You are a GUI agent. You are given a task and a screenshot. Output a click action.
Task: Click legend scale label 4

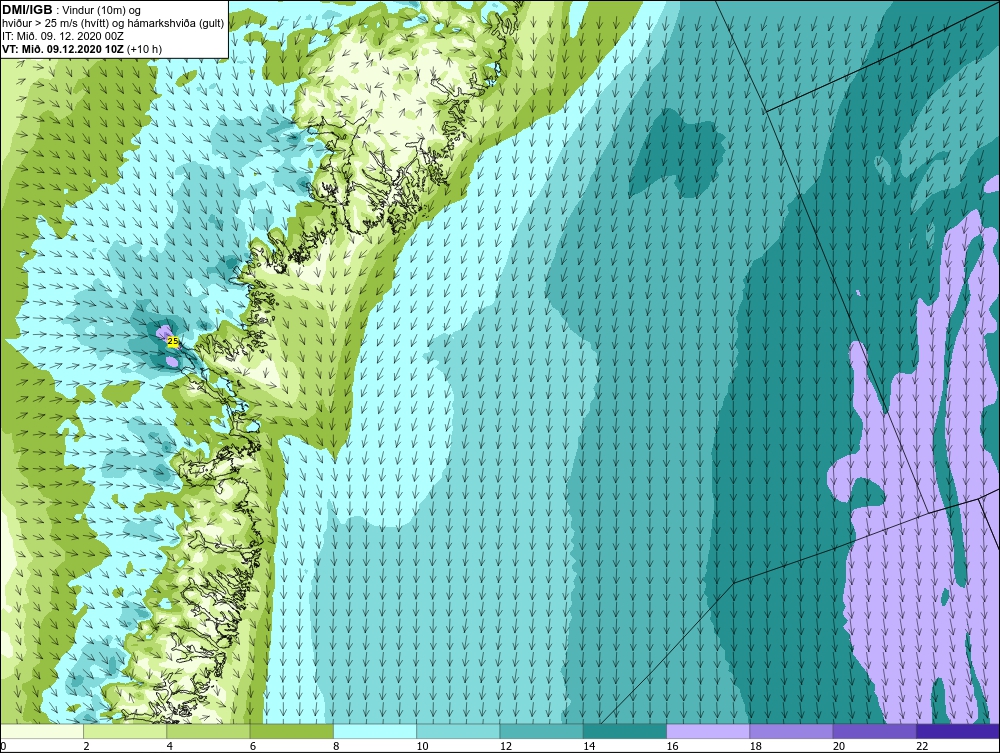[x=169, y=747]
